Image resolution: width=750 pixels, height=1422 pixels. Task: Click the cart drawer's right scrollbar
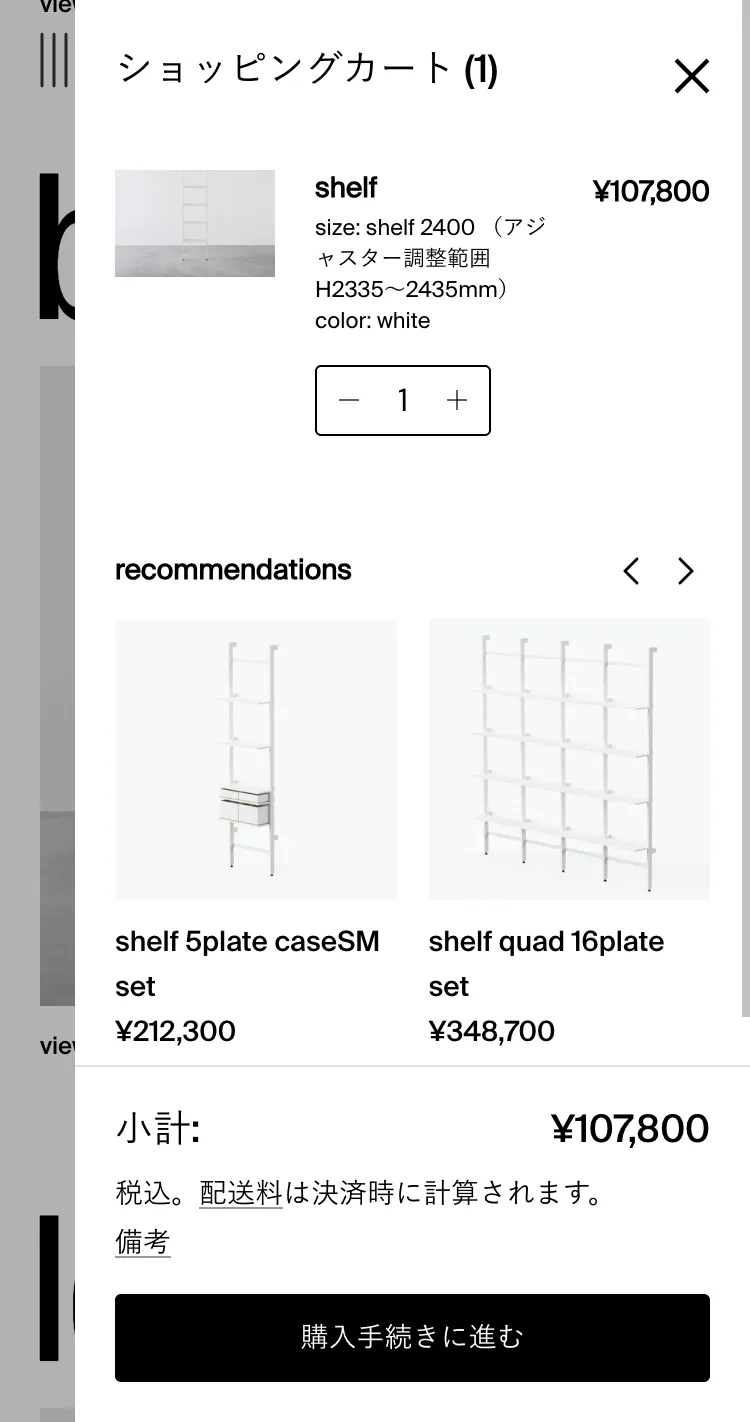[x=745, y=500]
